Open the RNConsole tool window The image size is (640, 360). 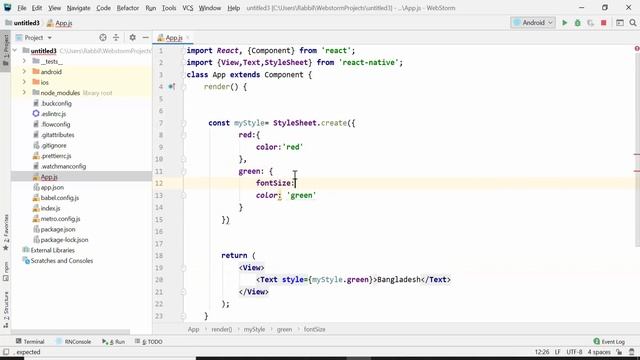pyautogui.click(x=73, y=342)
